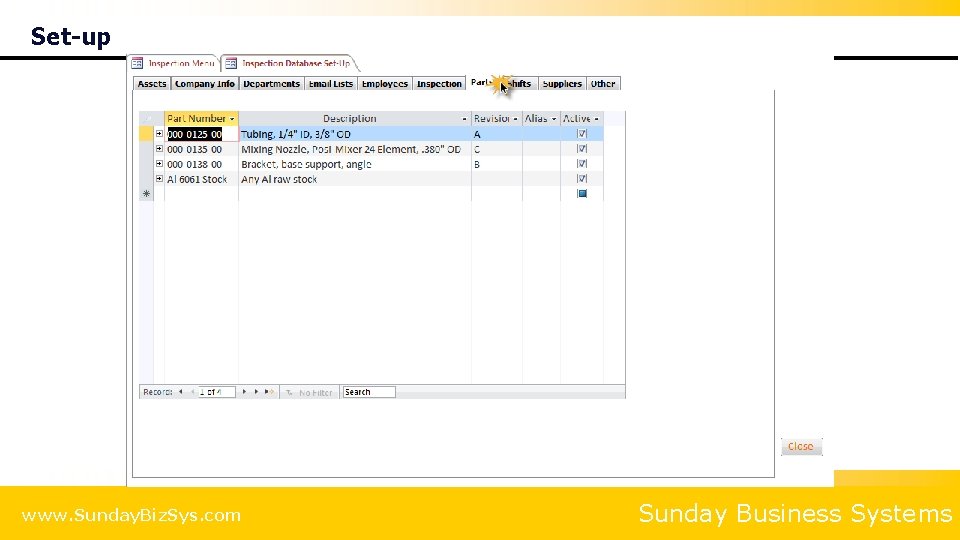Go to the previous record arrow
960x540 pixels.
click(x=192, y=392)
